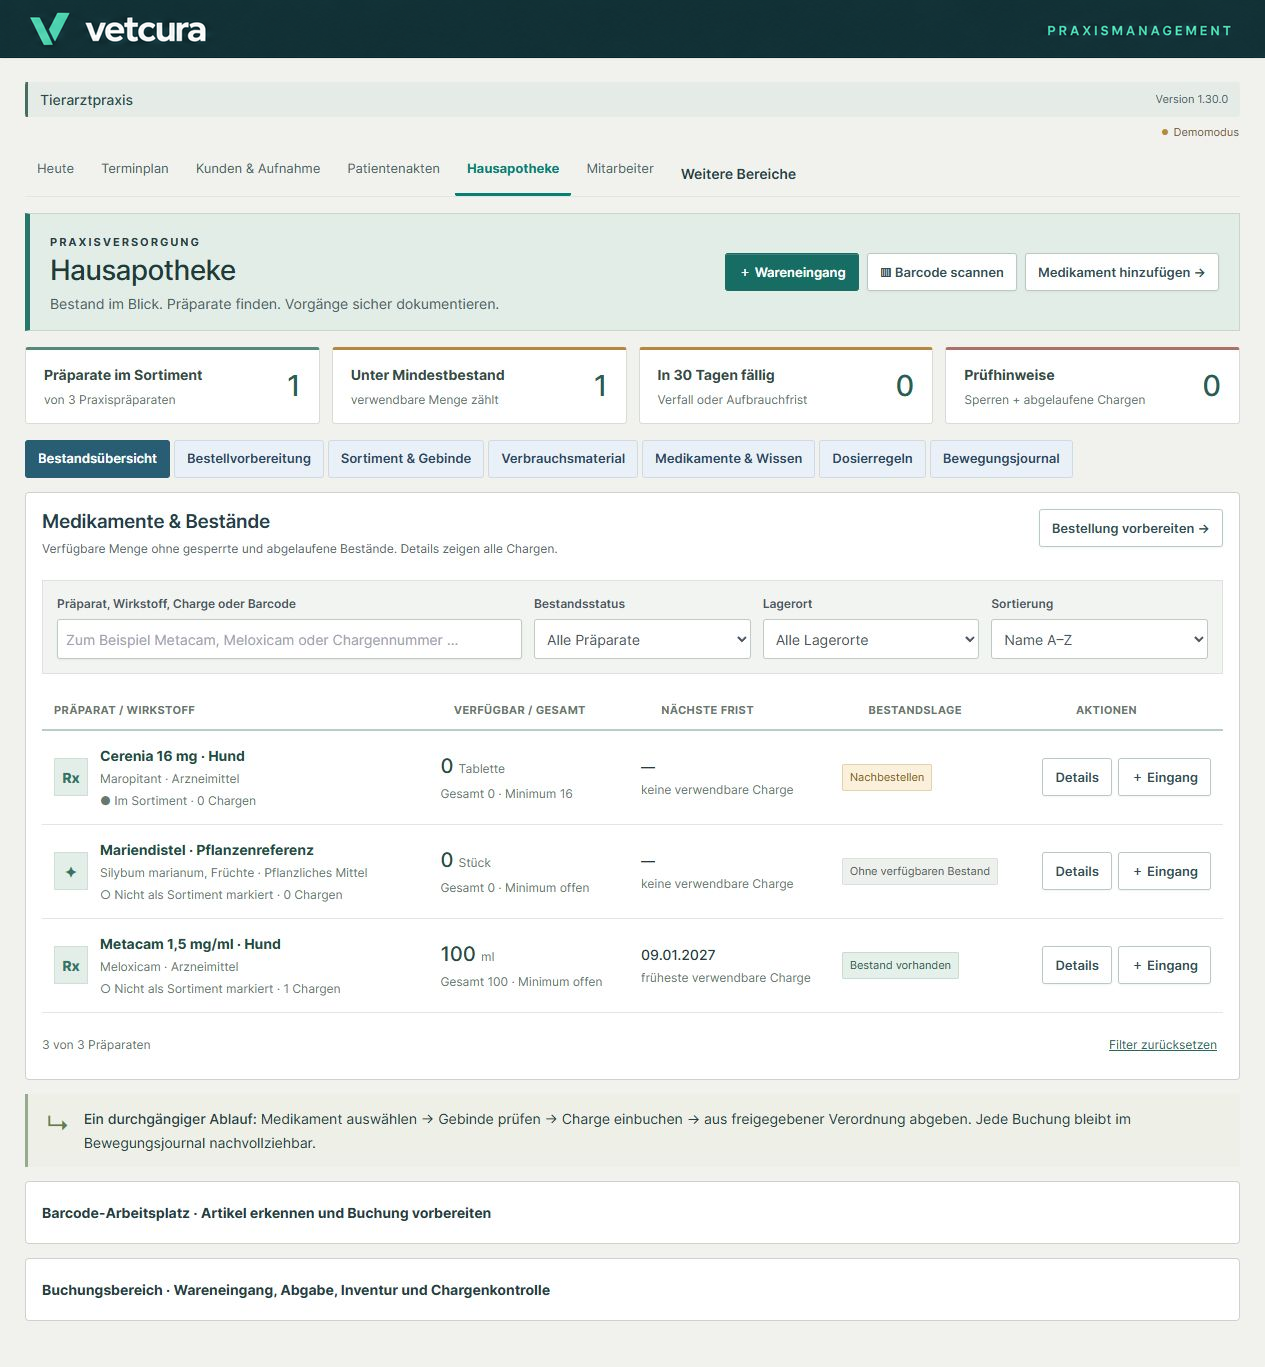Switch to the Medikamente & Wissen sub-tab

pyautogui.click(x=728, y=459)
